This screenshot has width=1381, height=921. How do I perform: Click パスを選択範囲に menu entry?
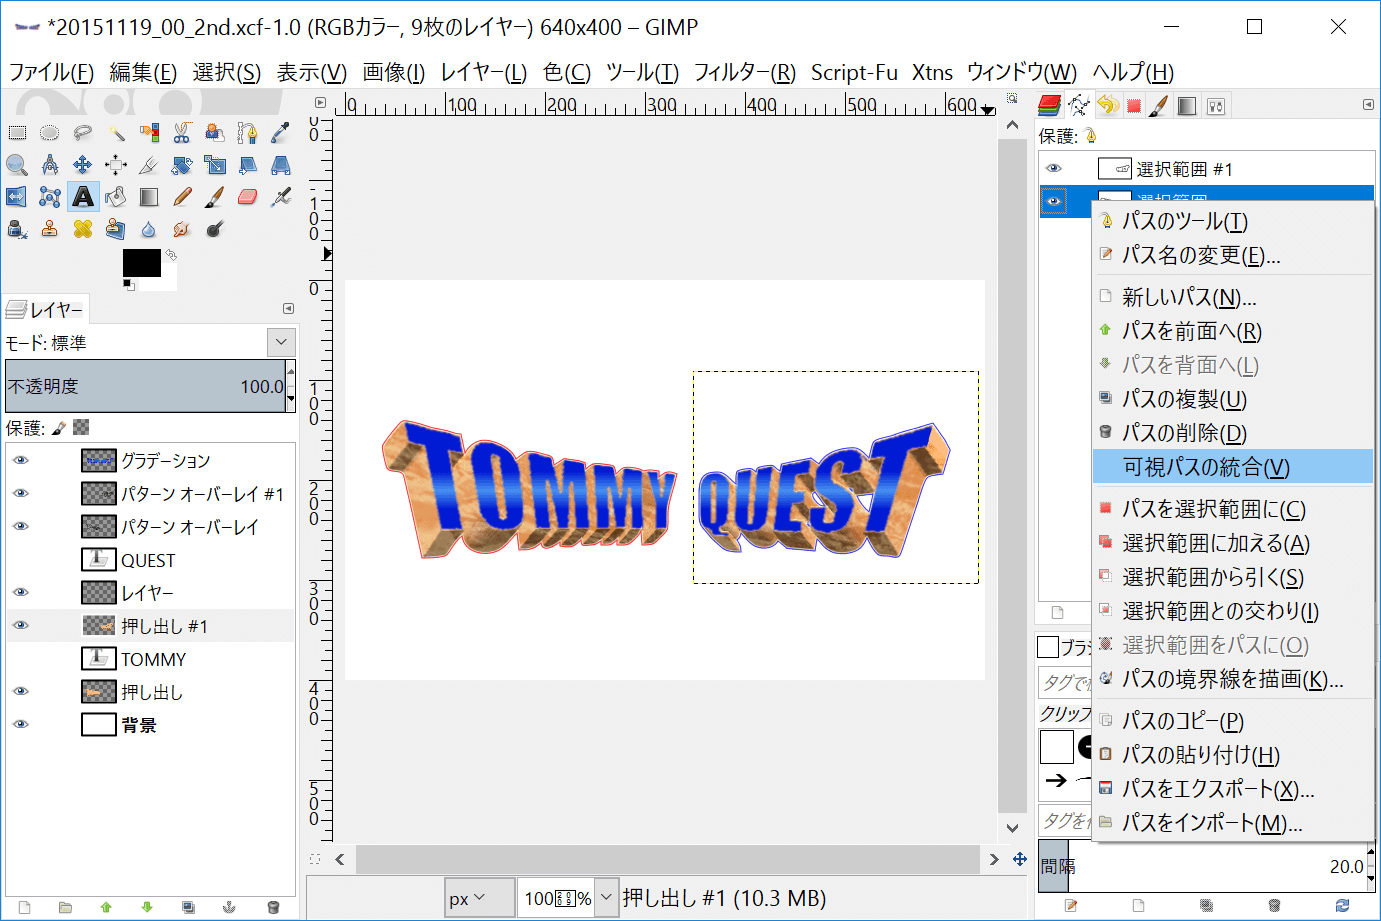point(1213,509)
